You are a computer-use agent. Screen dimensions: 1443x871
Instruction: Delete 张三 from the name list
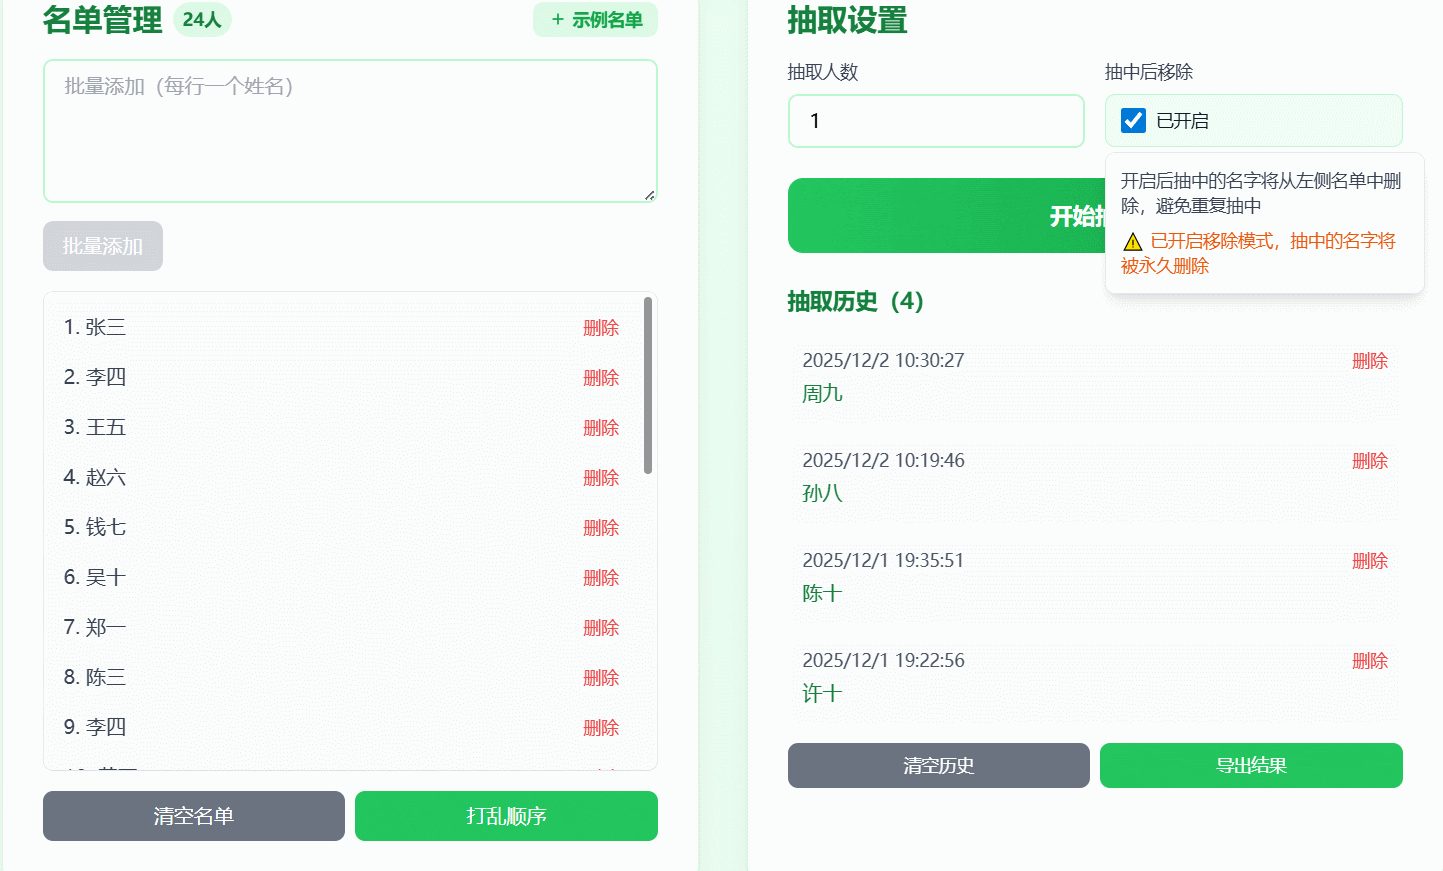600,327
